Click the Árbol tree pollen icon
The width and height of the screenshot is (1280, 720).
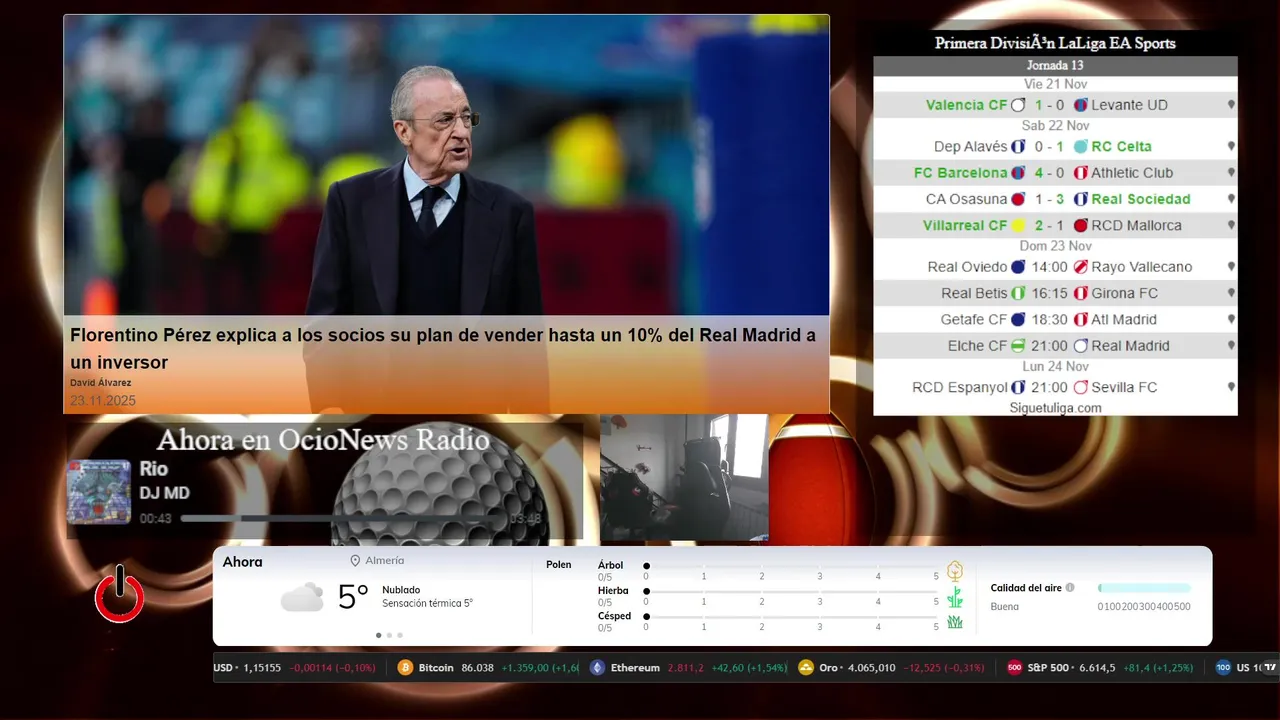[955, 571]
